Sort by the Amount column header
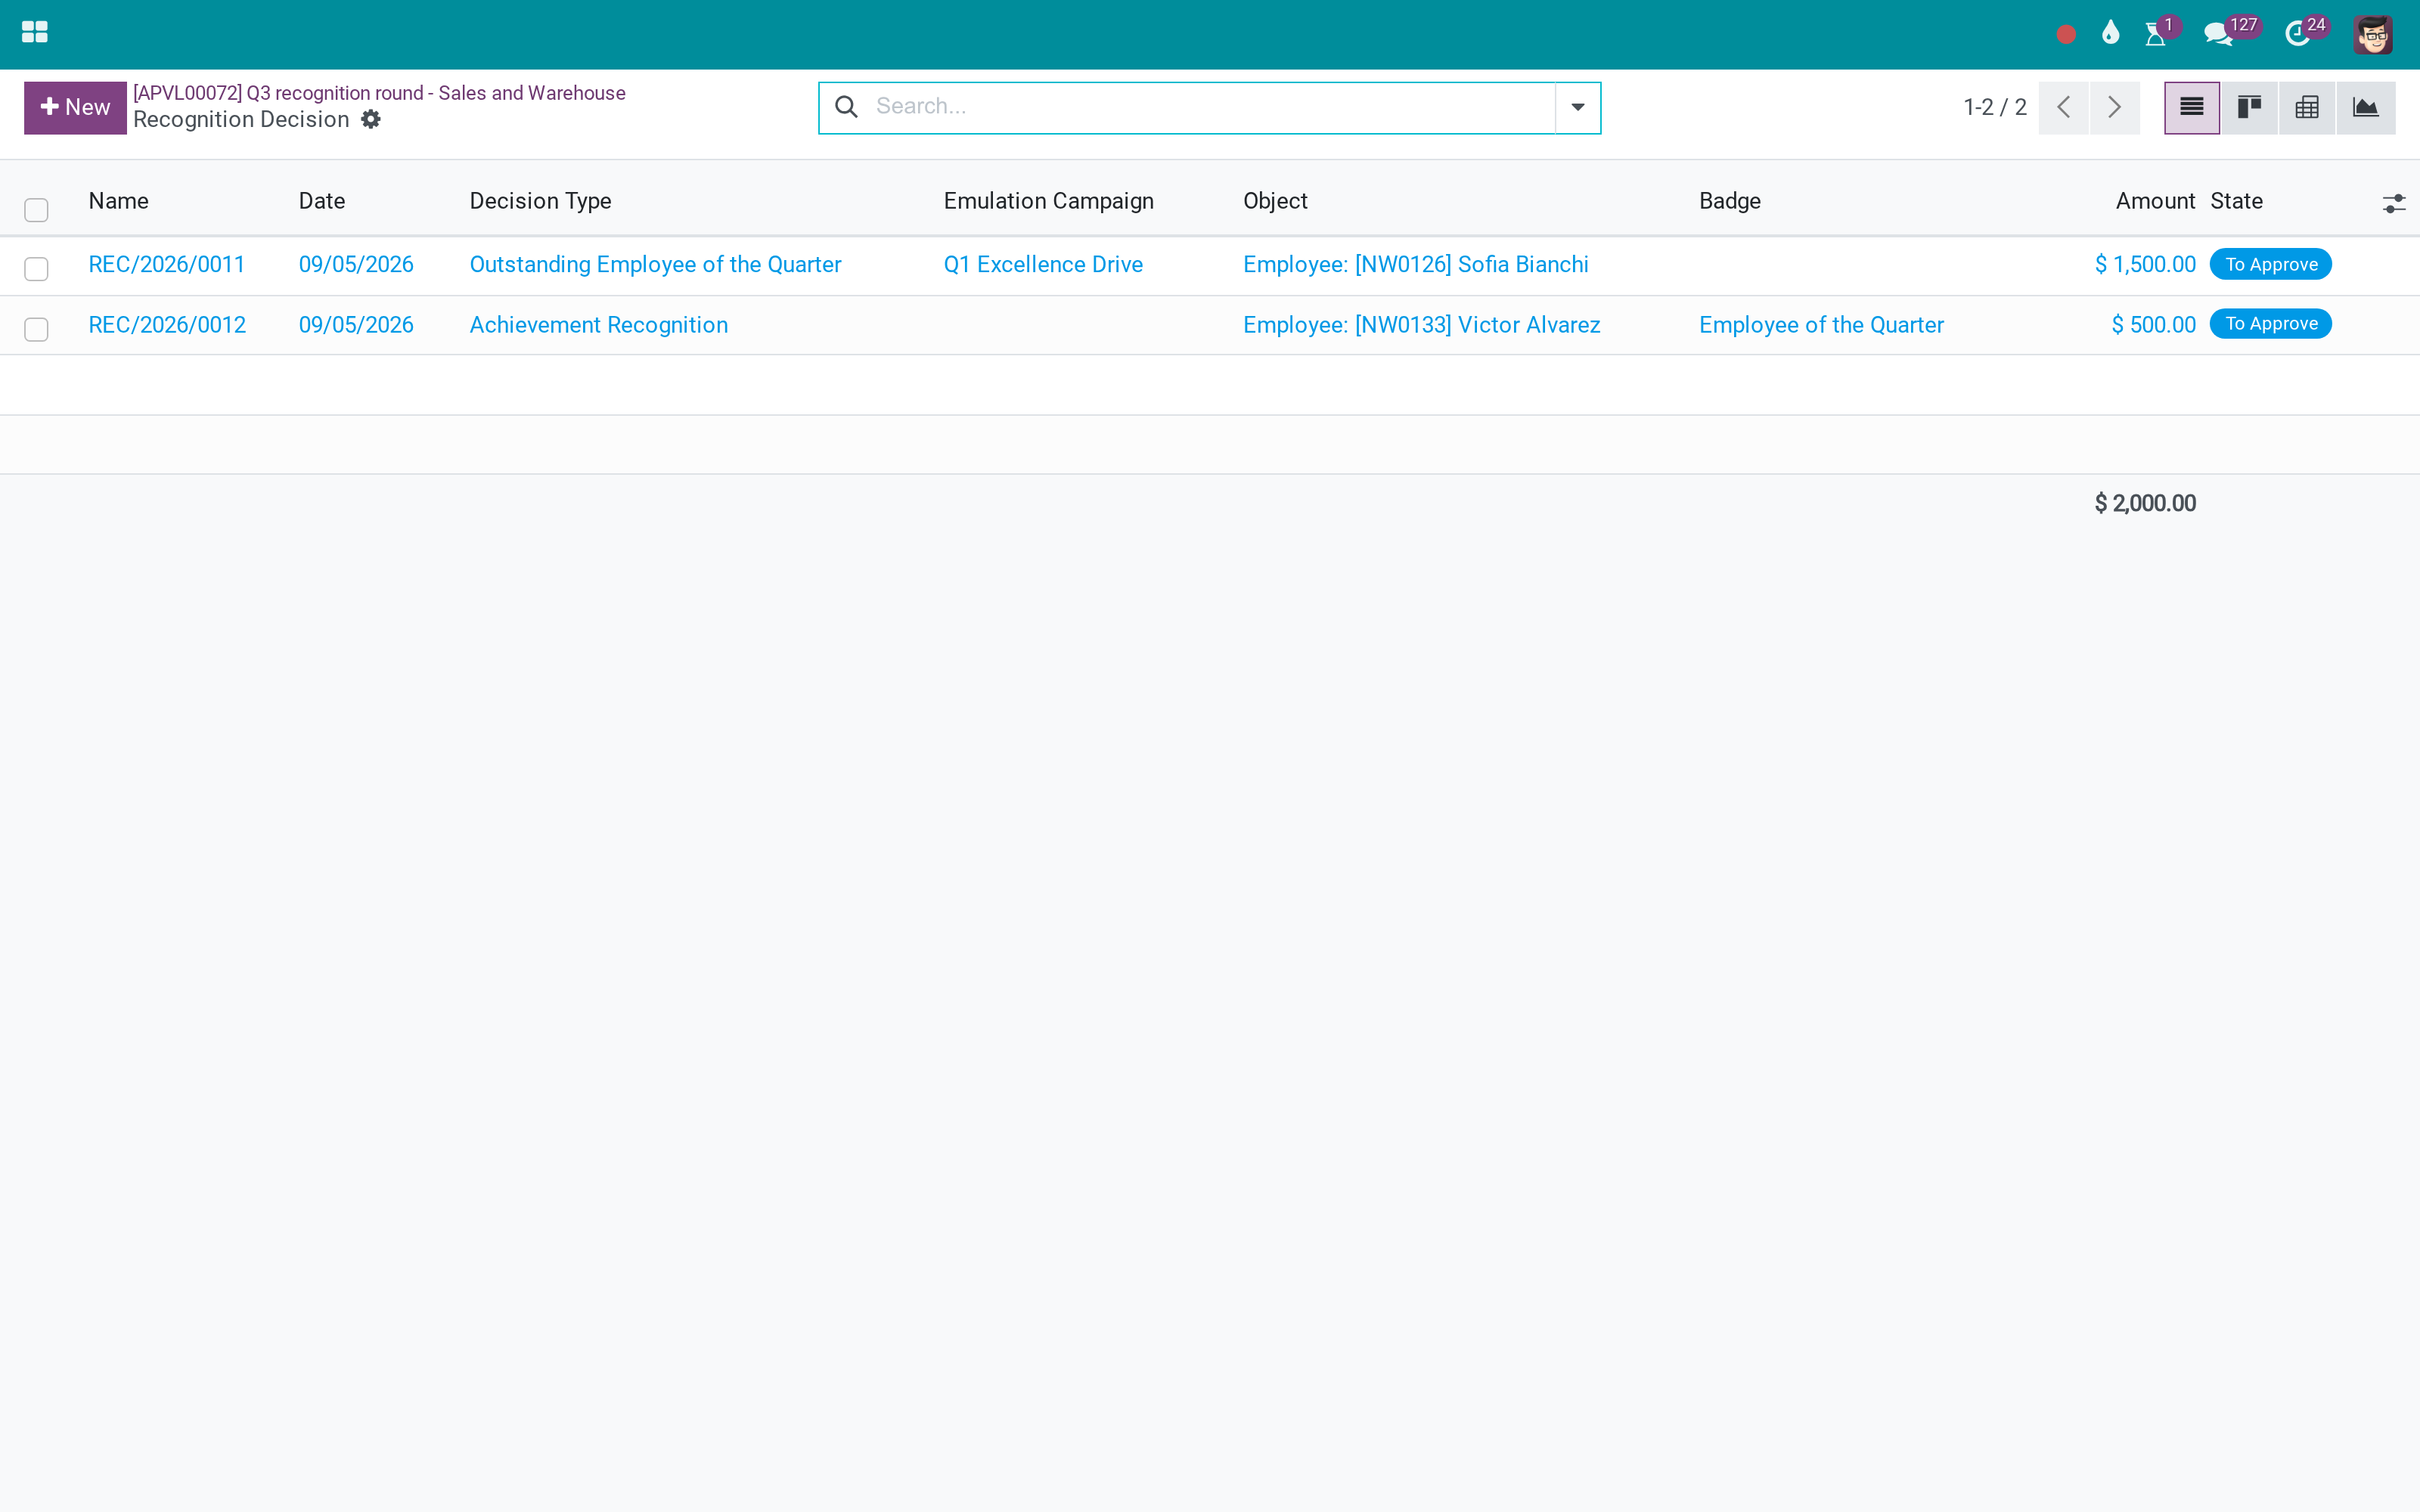Image resolution: width=2420 pixels, height=1512 pixels. [2155, 201]
